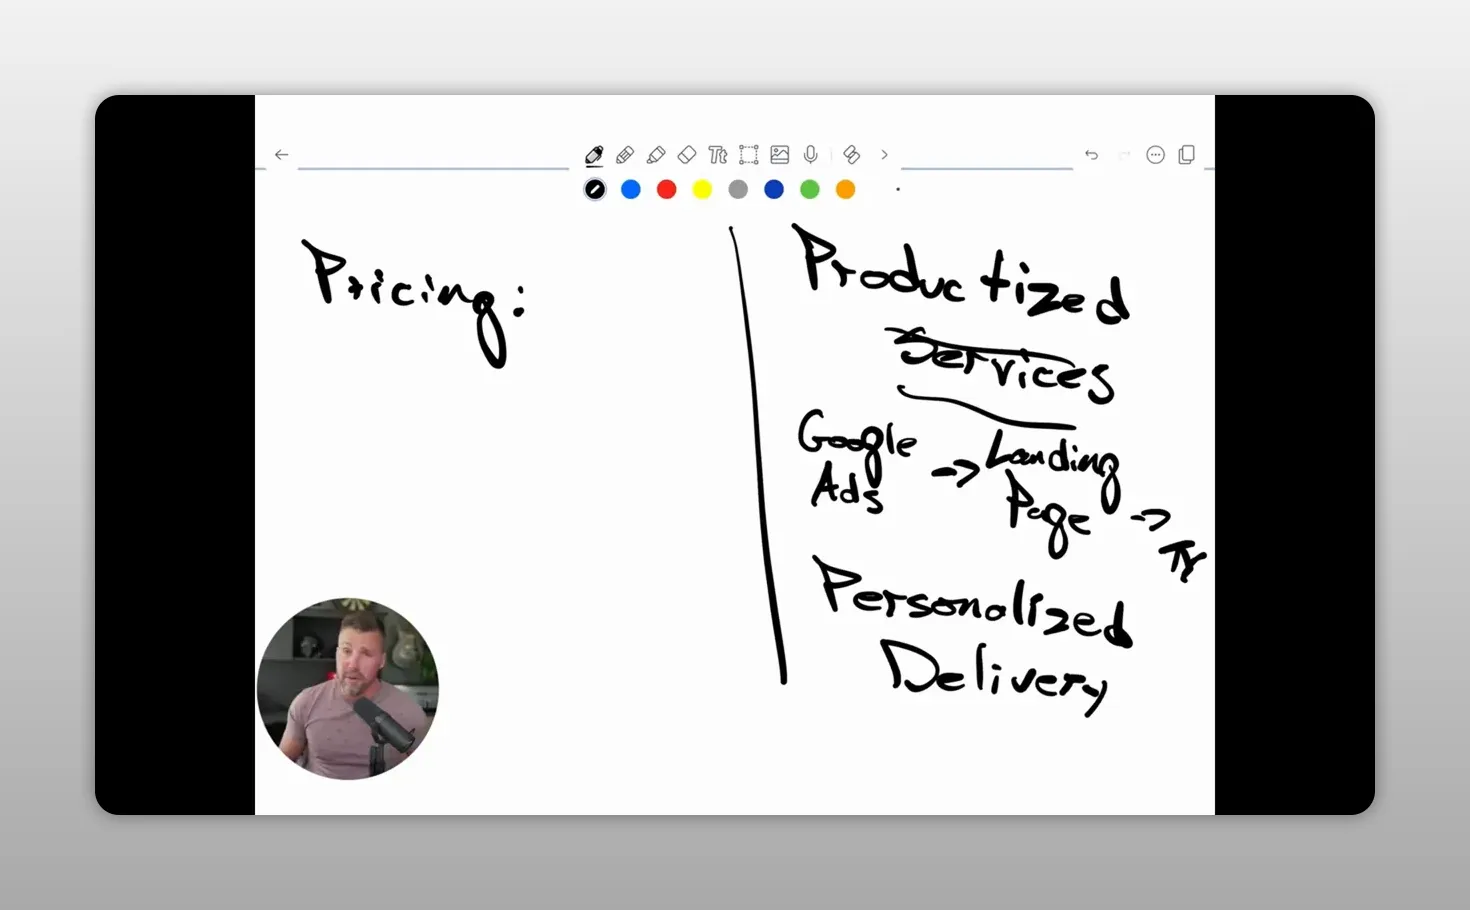Open the more options ellipsis menu
Viewport: 1470px width, 910px height.
(x=1155, y=155)
